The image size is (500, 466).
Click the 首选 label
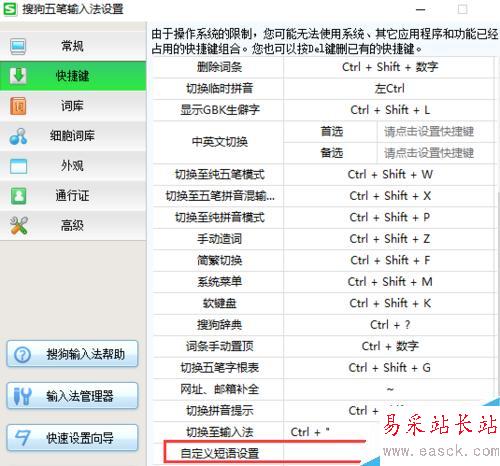(x=331, y=132)
